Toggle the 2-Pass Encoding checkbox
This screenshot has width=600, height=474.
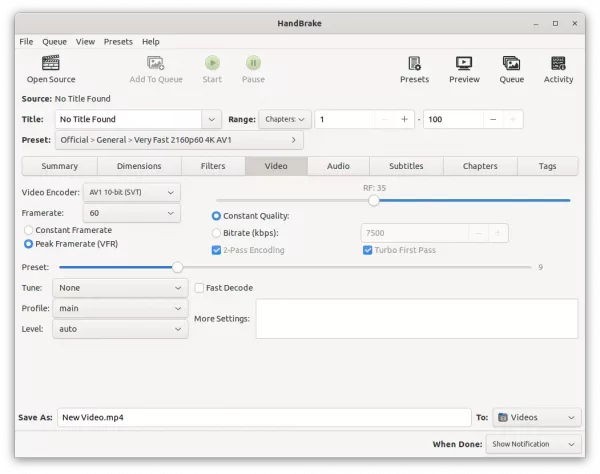click(x=216, y=250)
